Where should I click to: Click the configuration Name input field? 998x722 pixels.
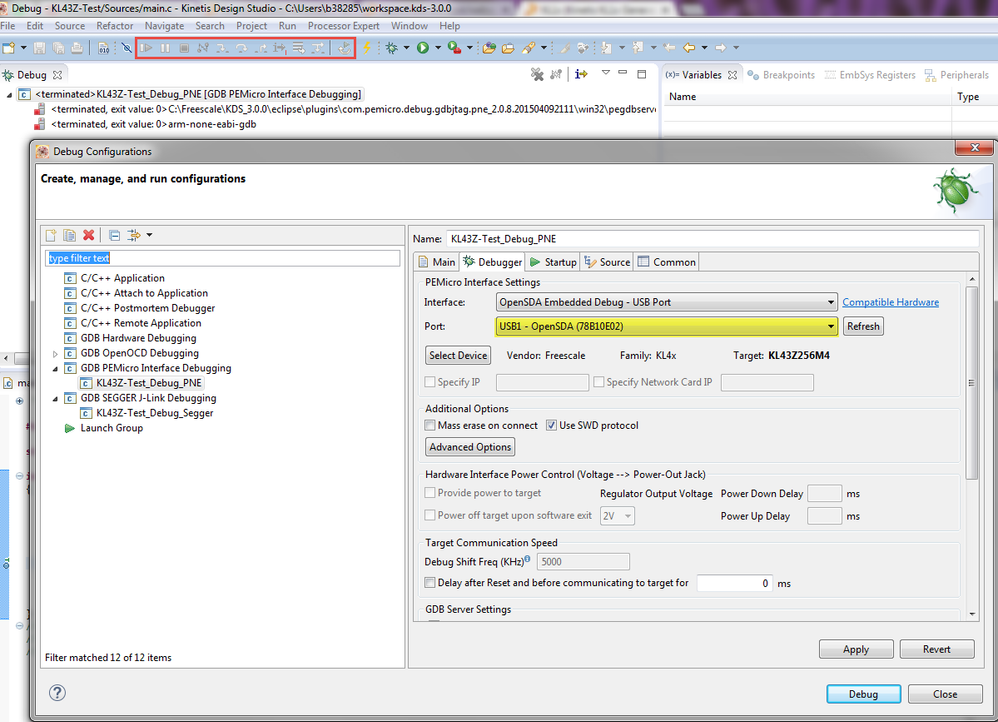(x=712, y=239)
